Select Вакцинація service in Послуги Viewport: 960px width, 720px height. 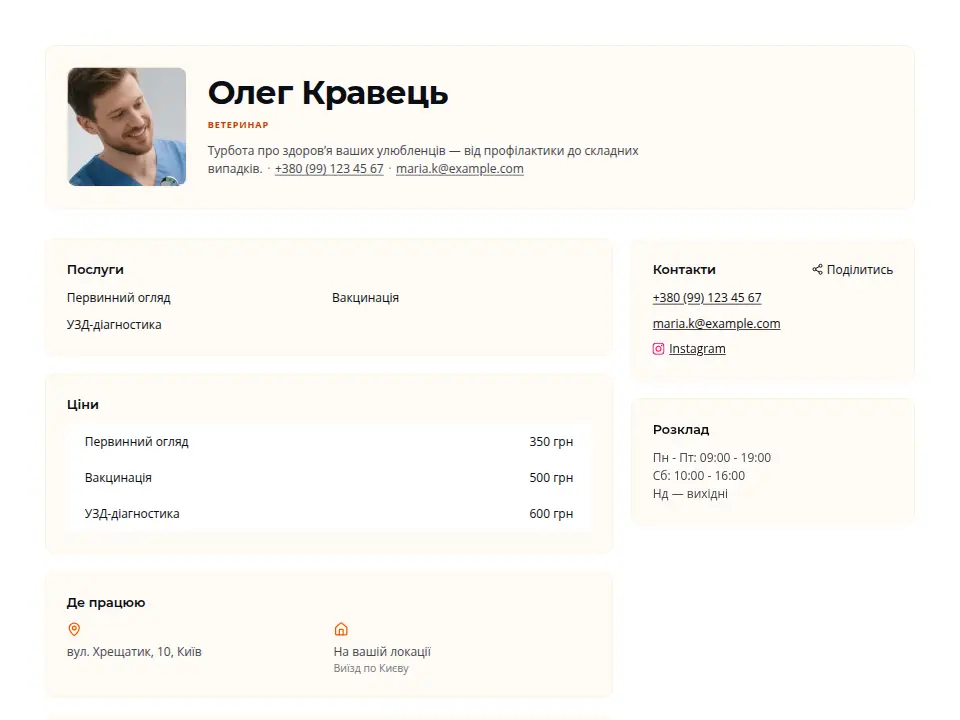[x=366, y=298]
